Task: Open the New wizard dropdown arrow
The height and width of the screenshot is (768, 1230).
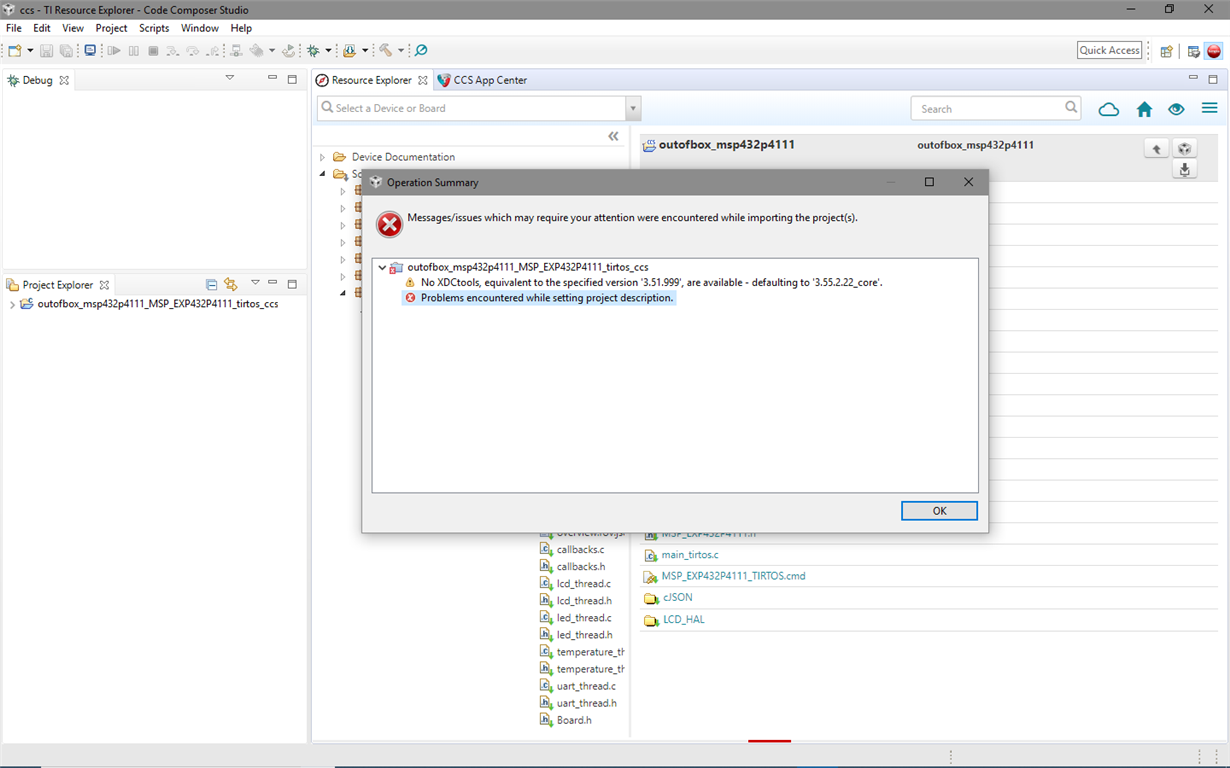Action: pyautogui.click(x=30, y=51)
